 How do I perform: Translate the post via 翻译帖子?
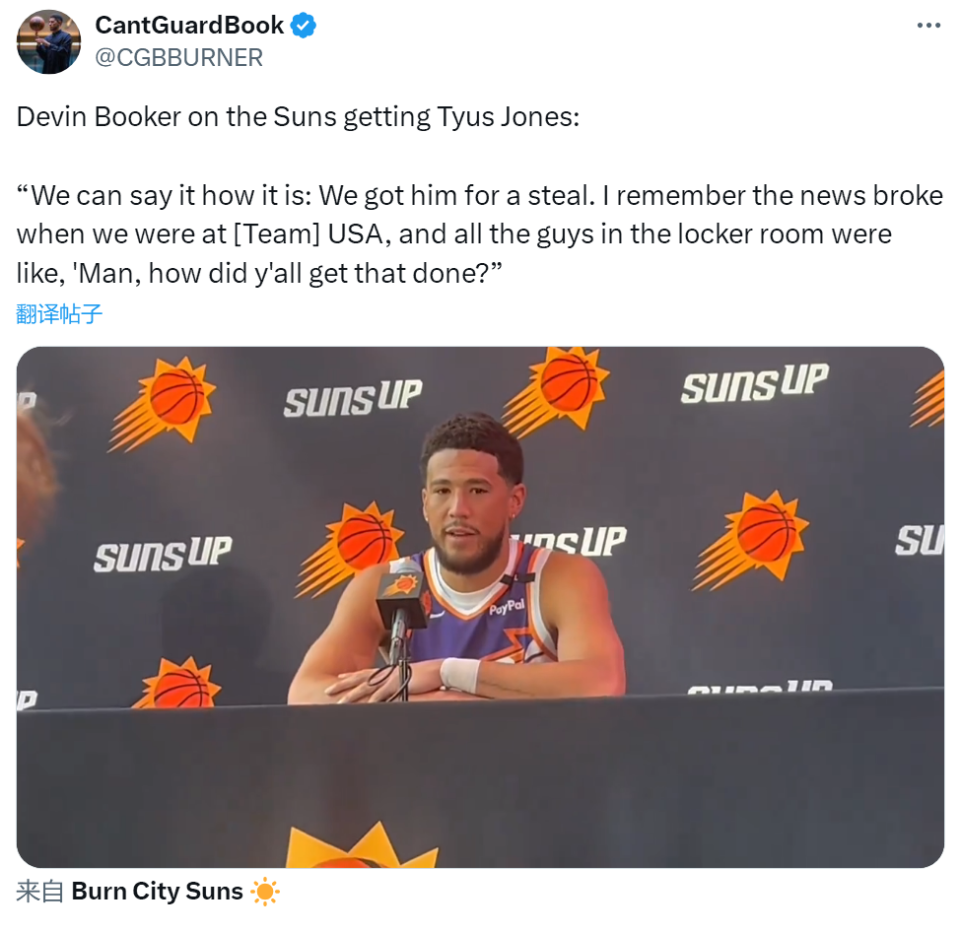59,313
